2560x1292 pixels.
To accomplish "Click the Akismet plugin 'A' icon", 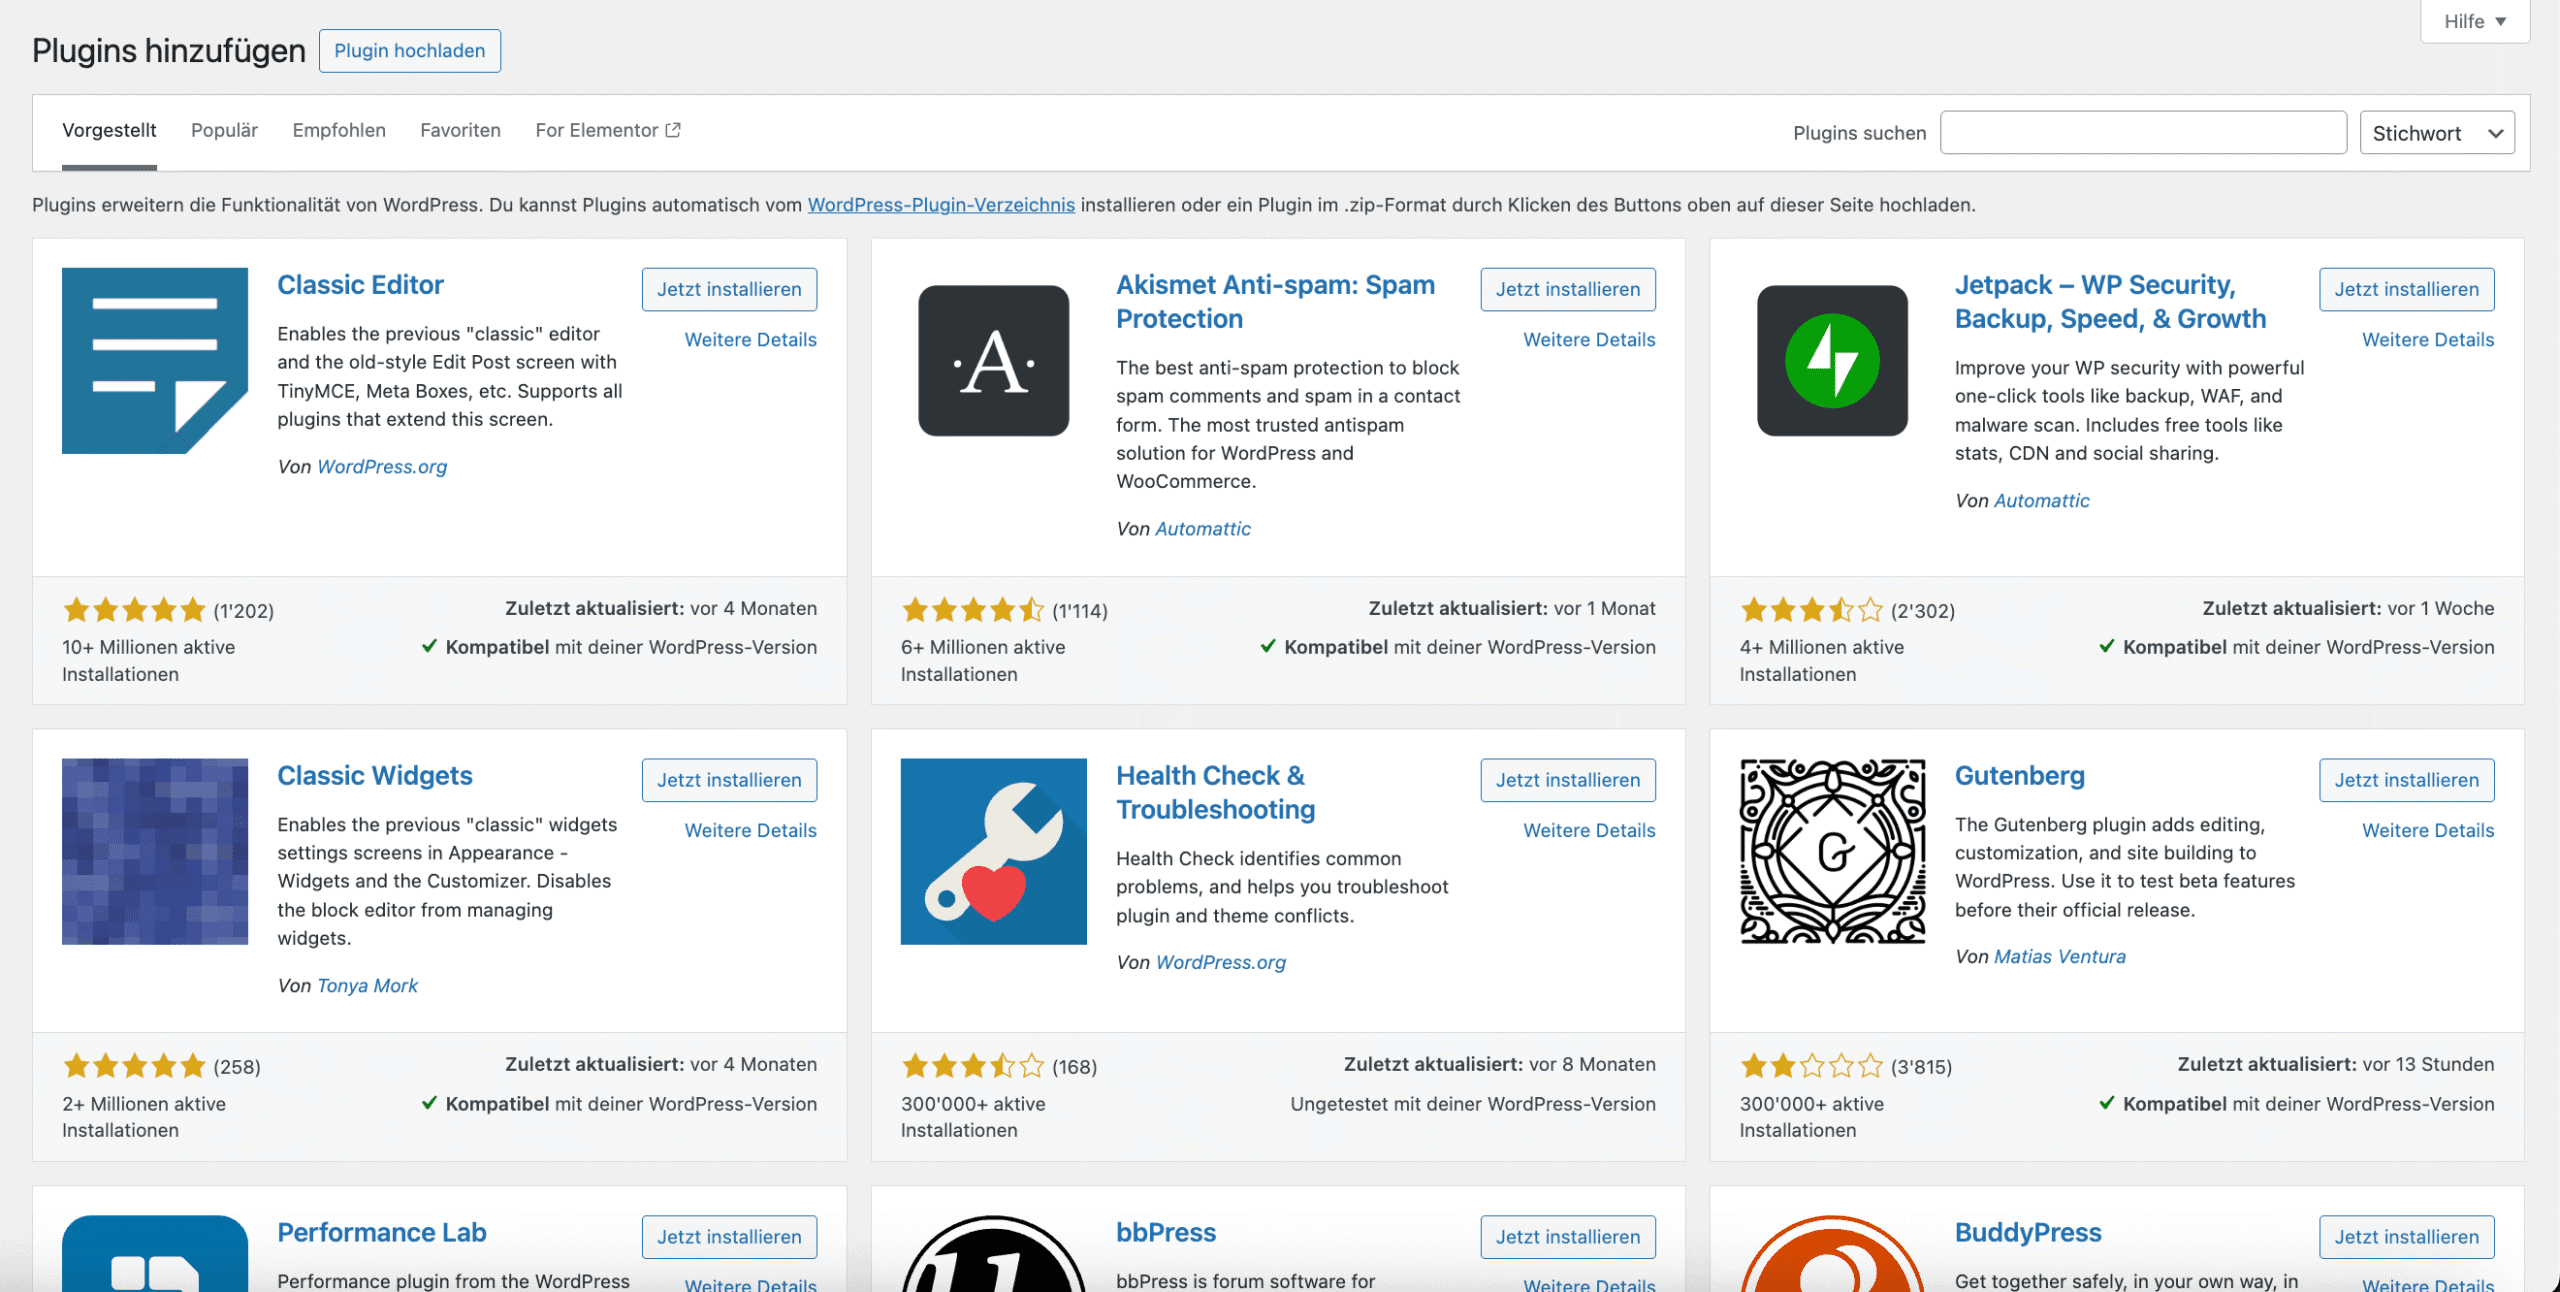I will [993, 360].
